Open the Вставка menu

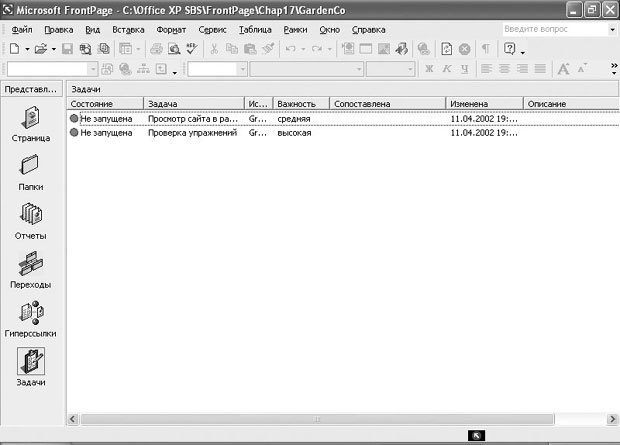pyautogui.click(x=128, y=30)
